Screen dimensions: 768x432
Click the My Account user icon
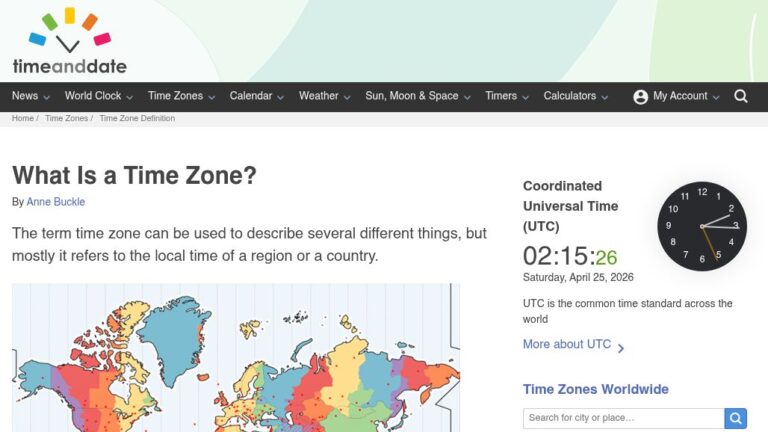tap(641, 97)
